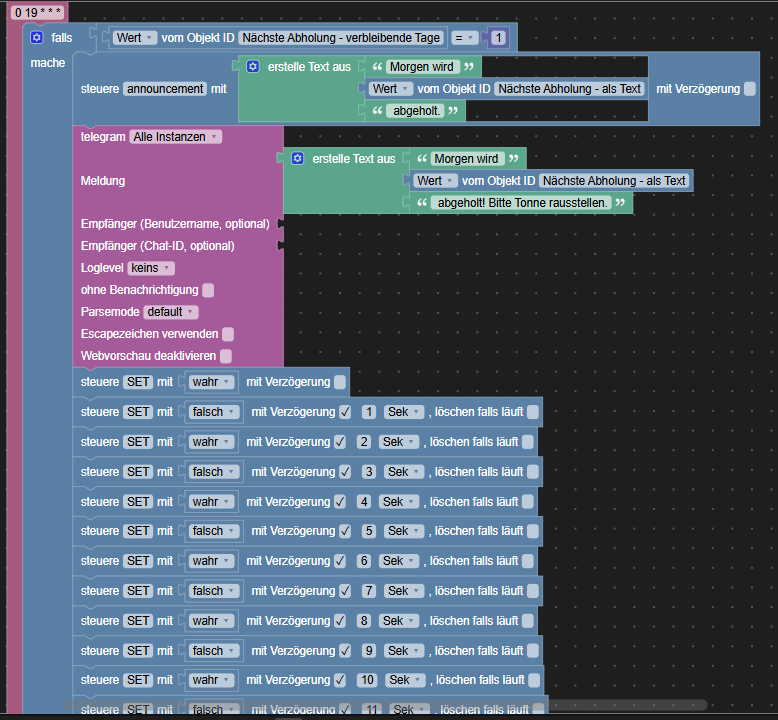Open 'falsch' dropdown on the 3 Sek row
The image size is (778, 720).
click(x=213, y=471)
